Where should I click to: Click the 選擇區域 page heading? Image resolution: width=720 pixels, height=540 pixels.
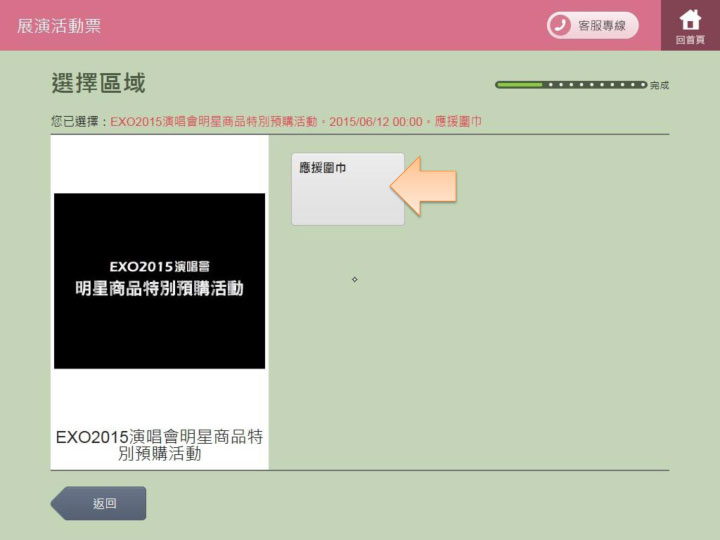98,83
